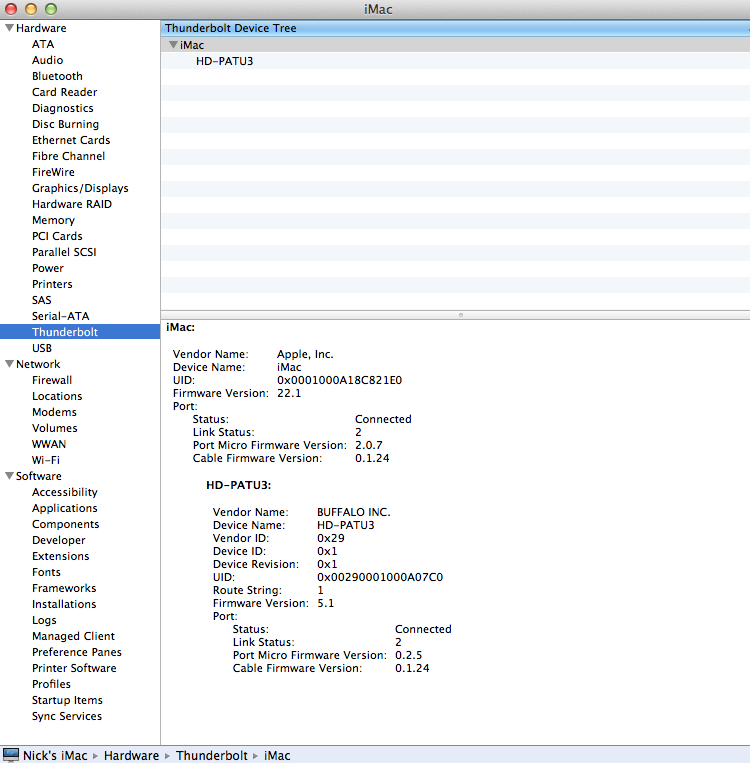The image size is (750, 763).
Task: Select ATA in the sidebar
Action: pyautogui.click(x=43, y=44)
